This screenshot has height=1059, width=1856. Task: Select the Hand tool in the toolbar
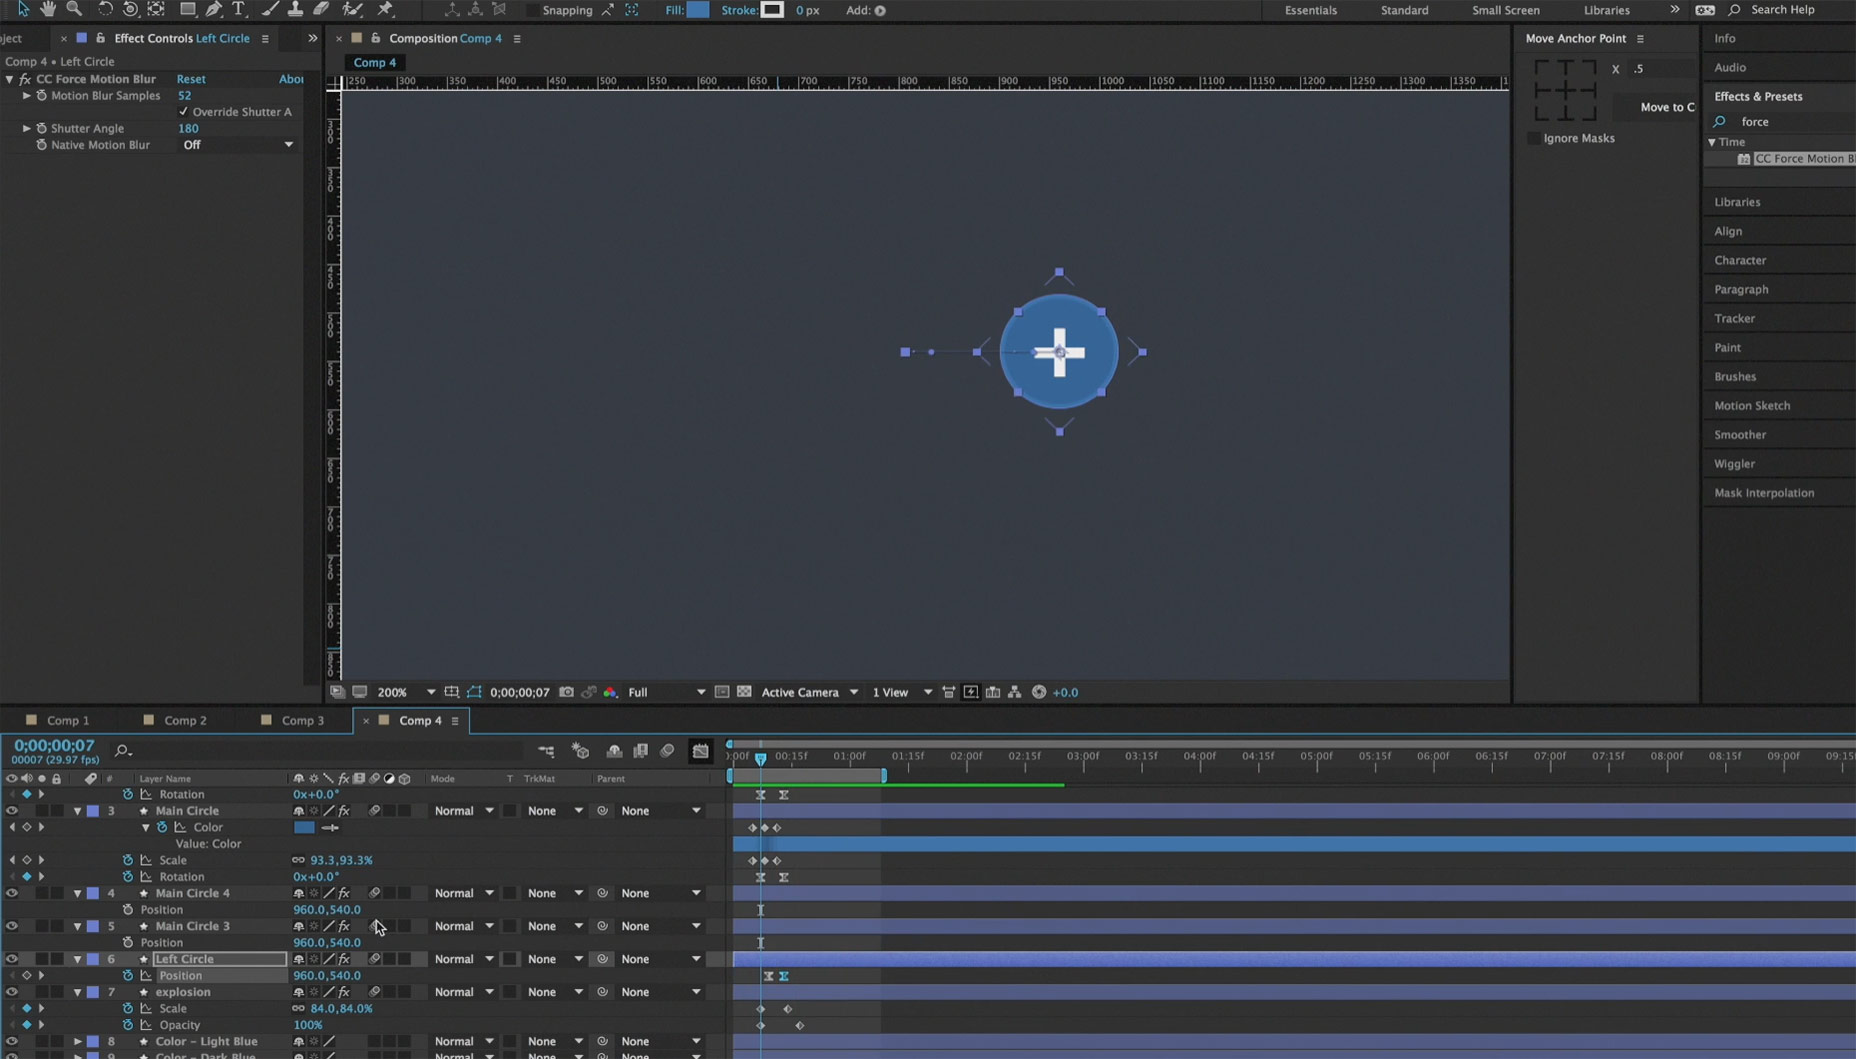point(48,9)
